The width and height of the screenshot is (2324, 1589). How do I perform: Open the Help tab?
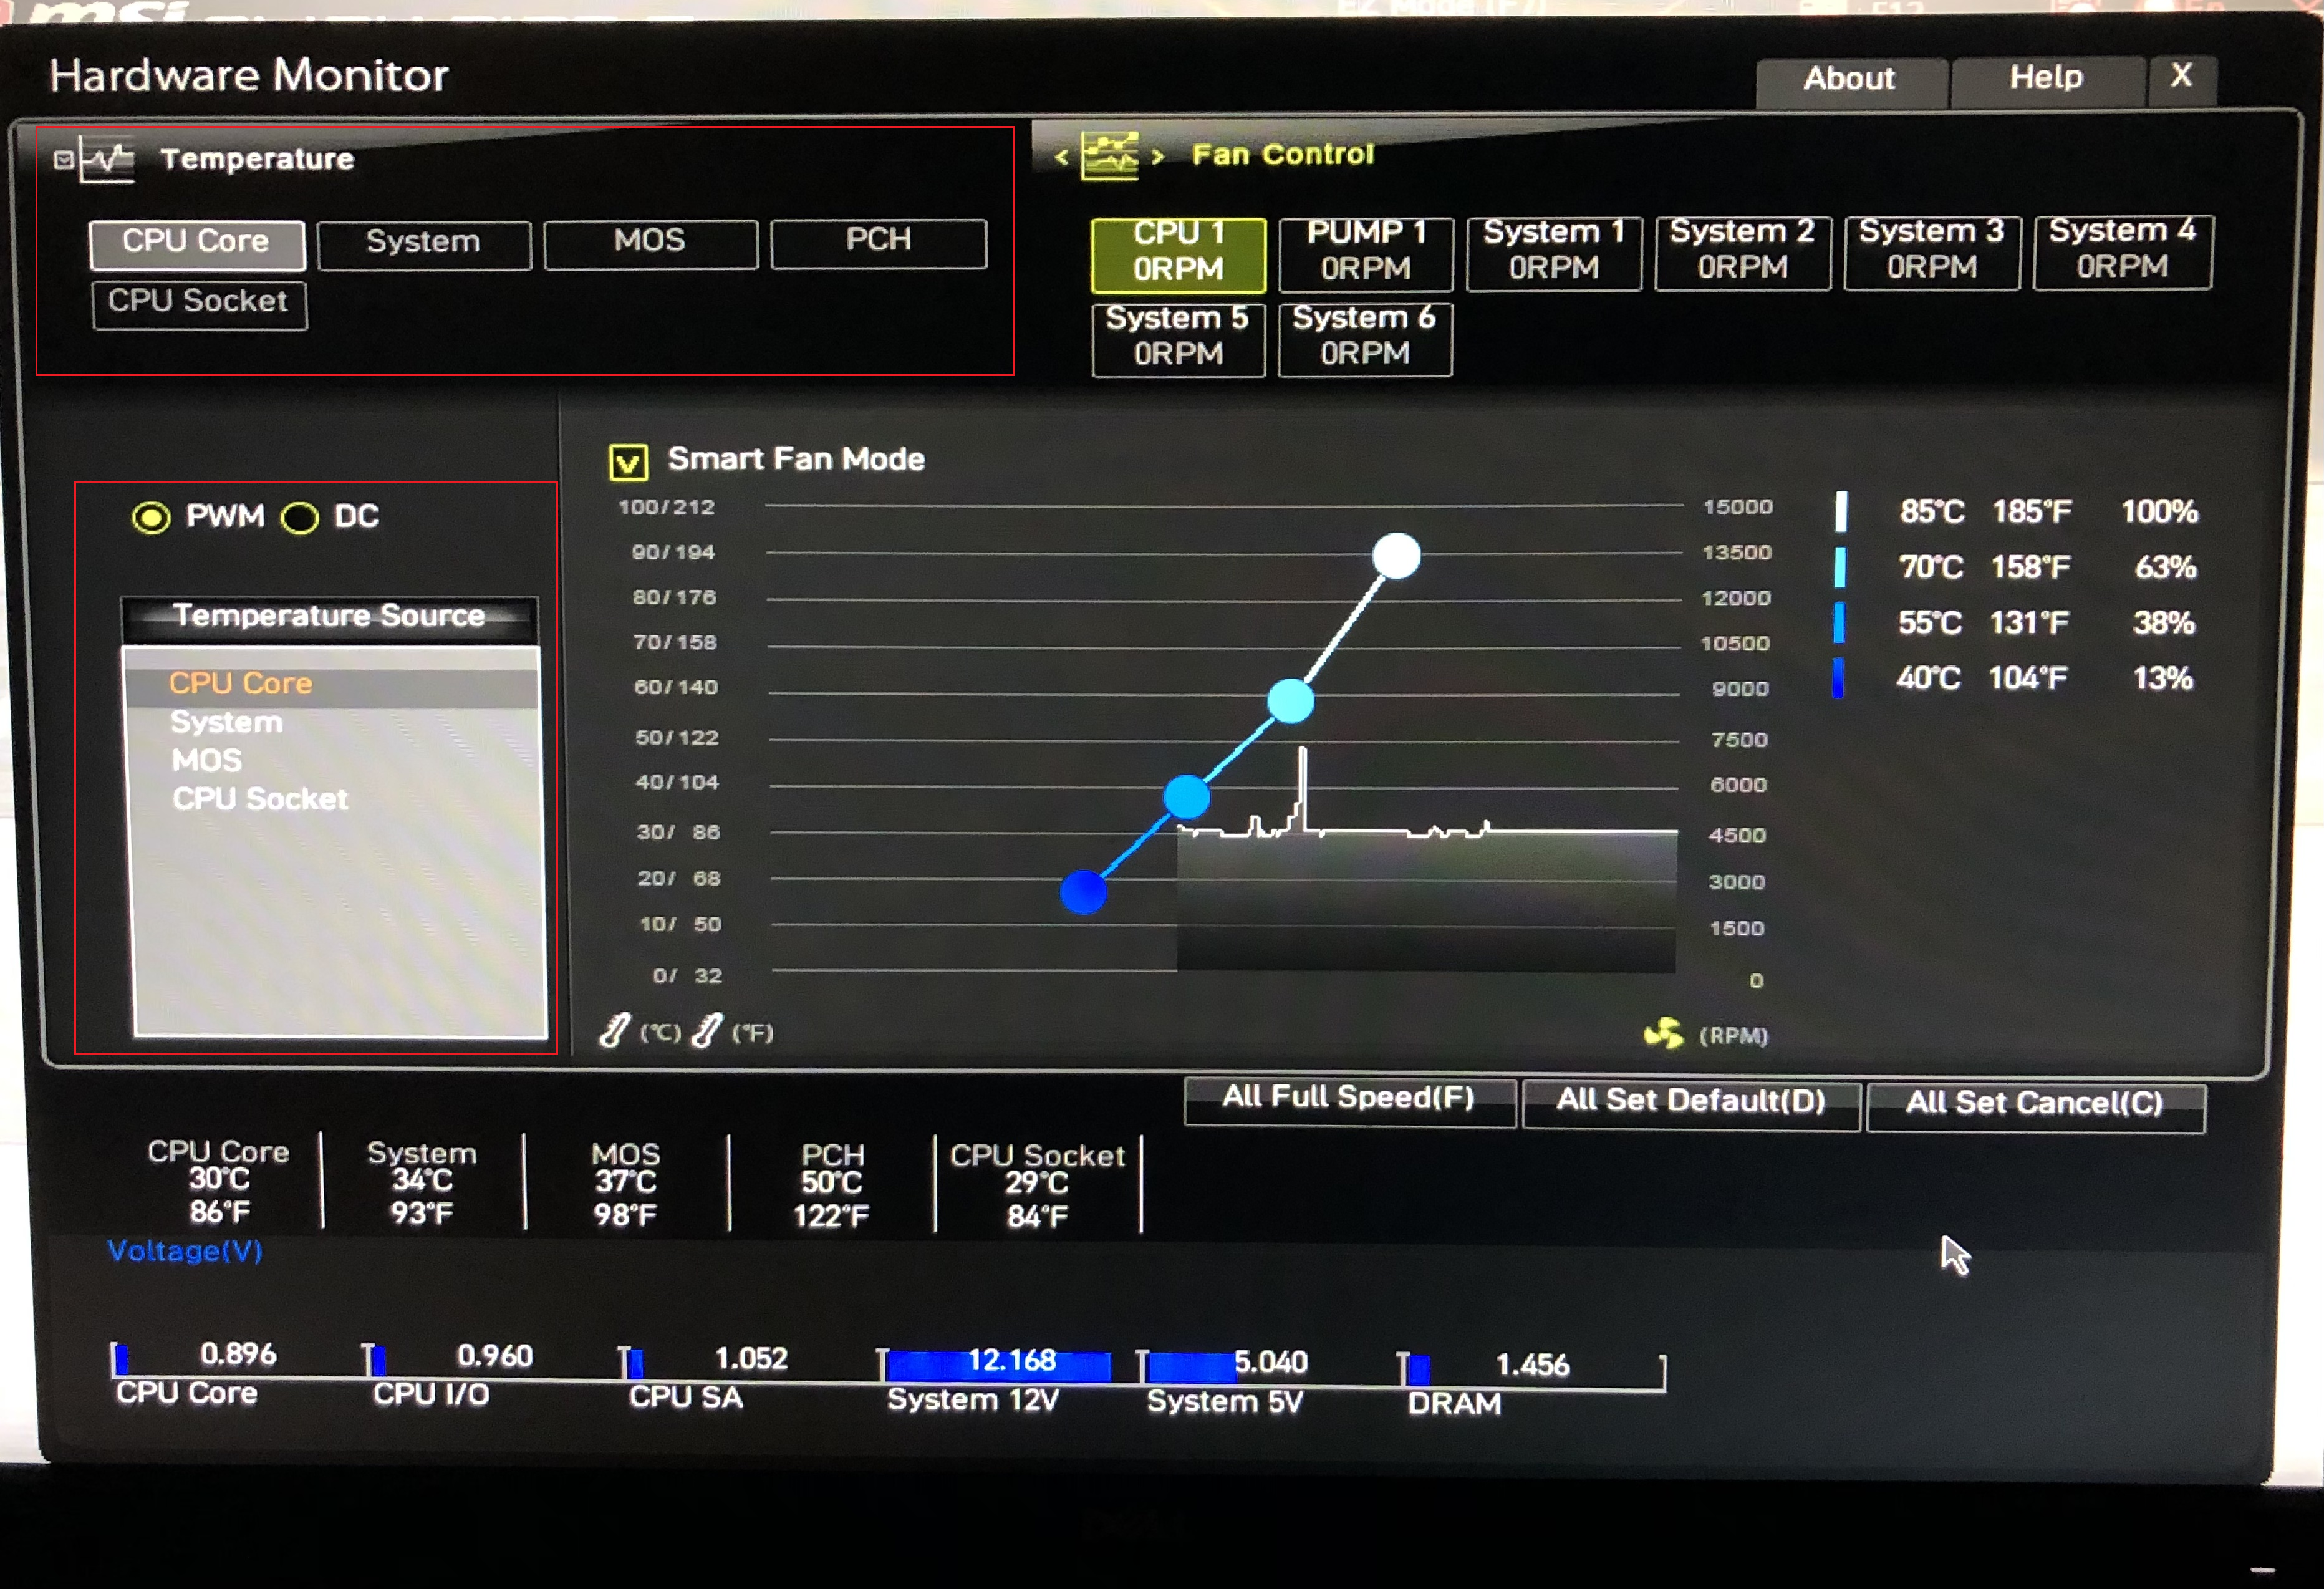pyautogui.click(x=2046, y=77)
